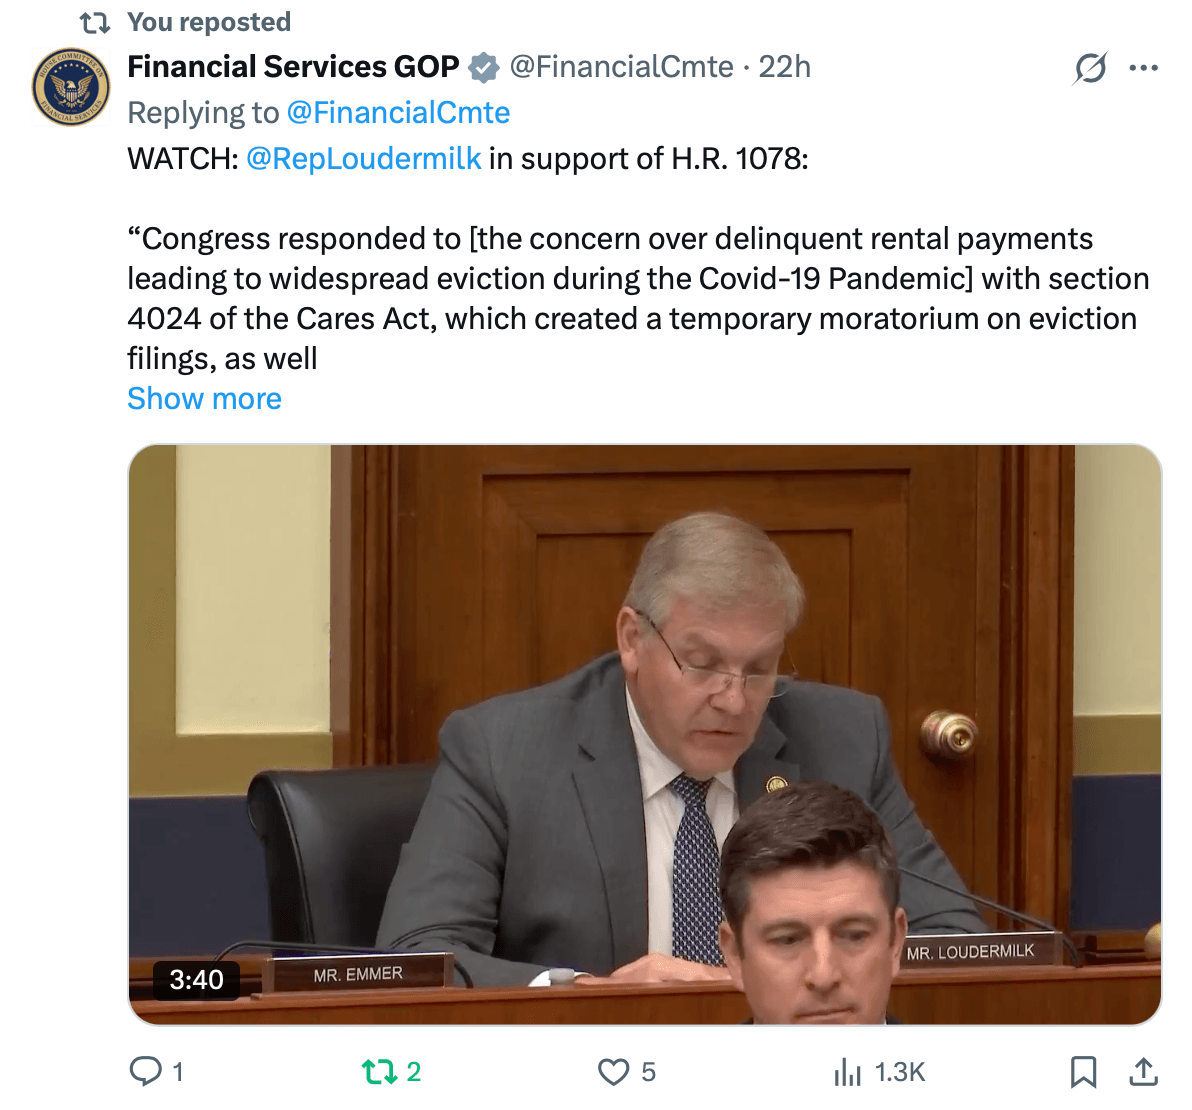1192x1110 pixels.
Task: Like the post with heart icon
Action: (x=613, y=1072)
